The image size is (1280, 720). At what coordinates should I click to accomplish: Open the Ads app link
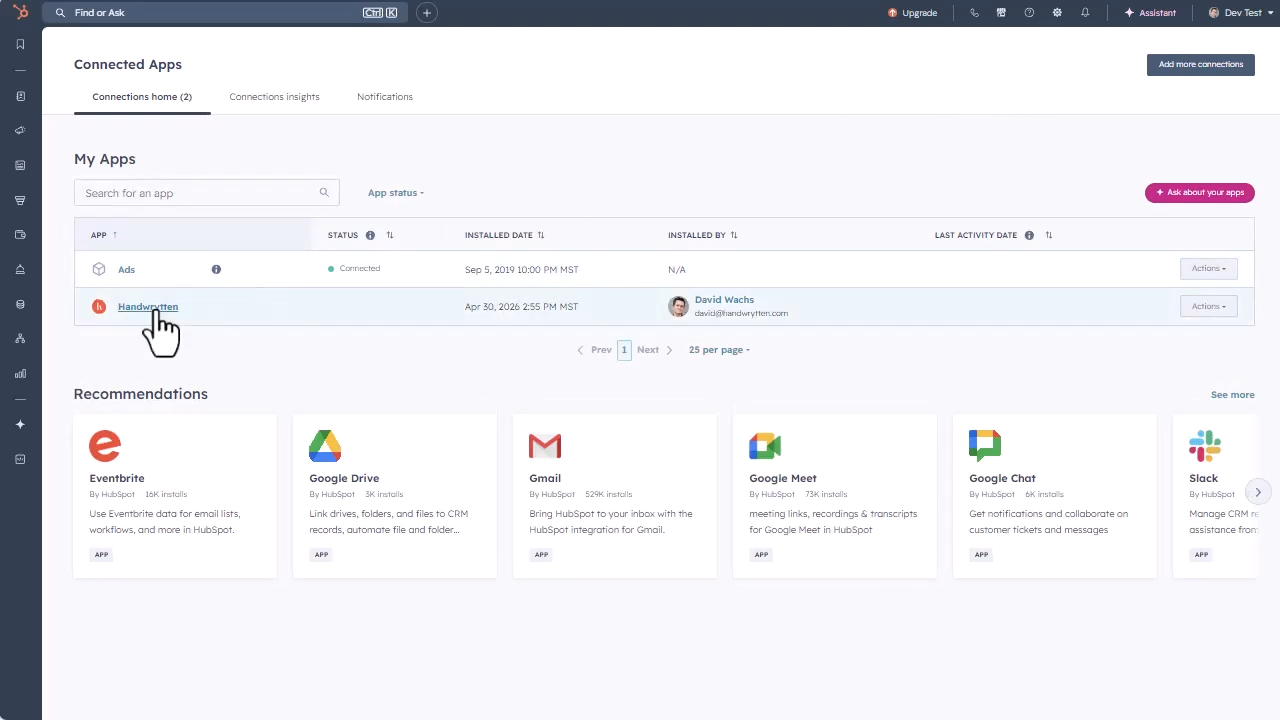(126, 269)
